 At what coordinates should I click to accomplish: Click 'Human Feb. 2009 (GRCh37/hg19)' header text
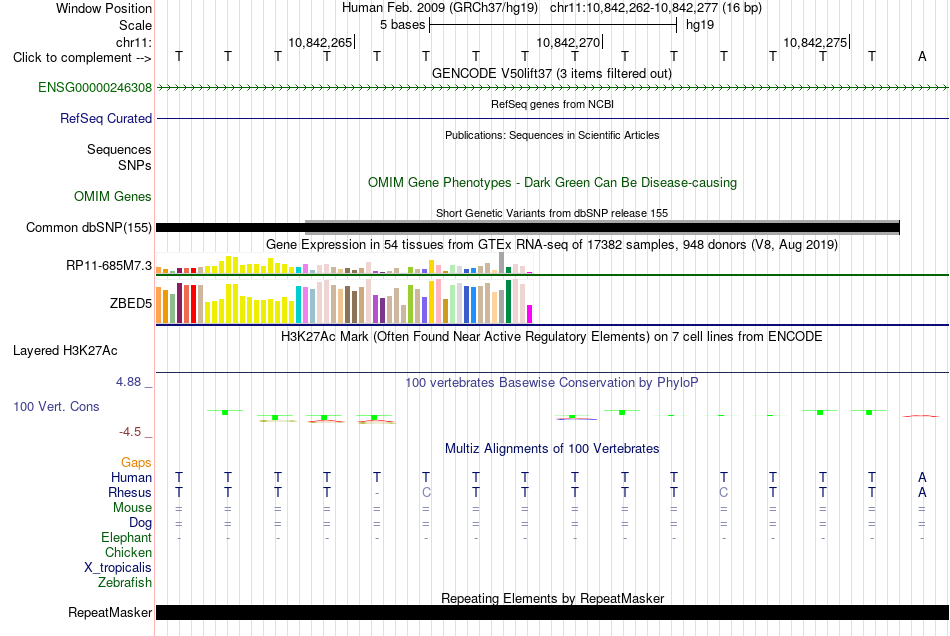tap(440, 8)
